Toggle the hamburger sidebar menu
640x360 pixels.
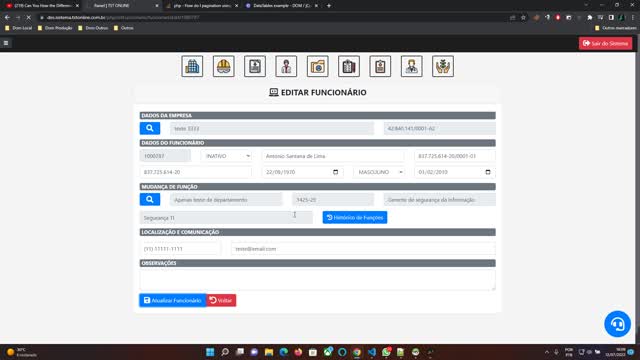pyautogui.click(x=6, y=43)
